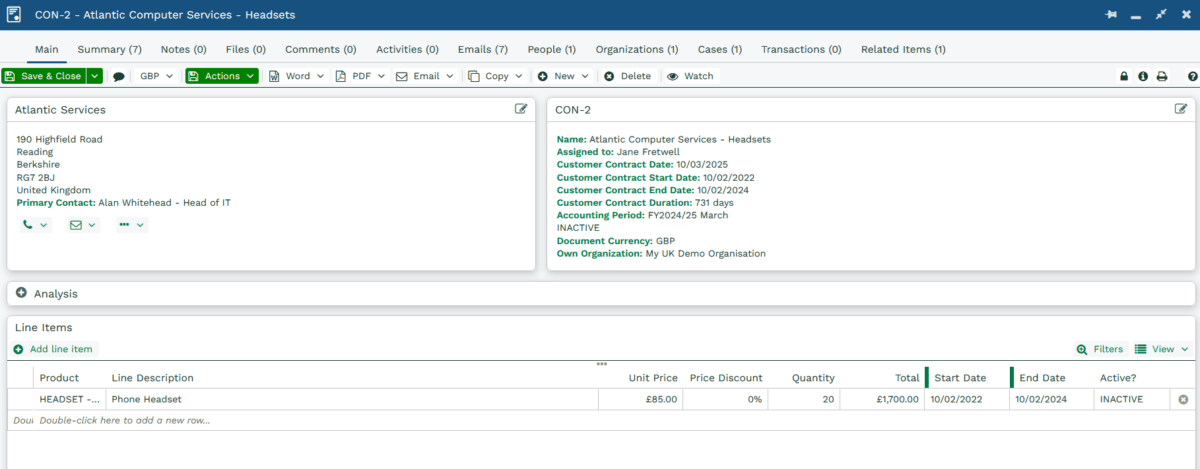Open line item Filters
The width and height of the screenshot is (1200, 469).
tap(1099, 349)
